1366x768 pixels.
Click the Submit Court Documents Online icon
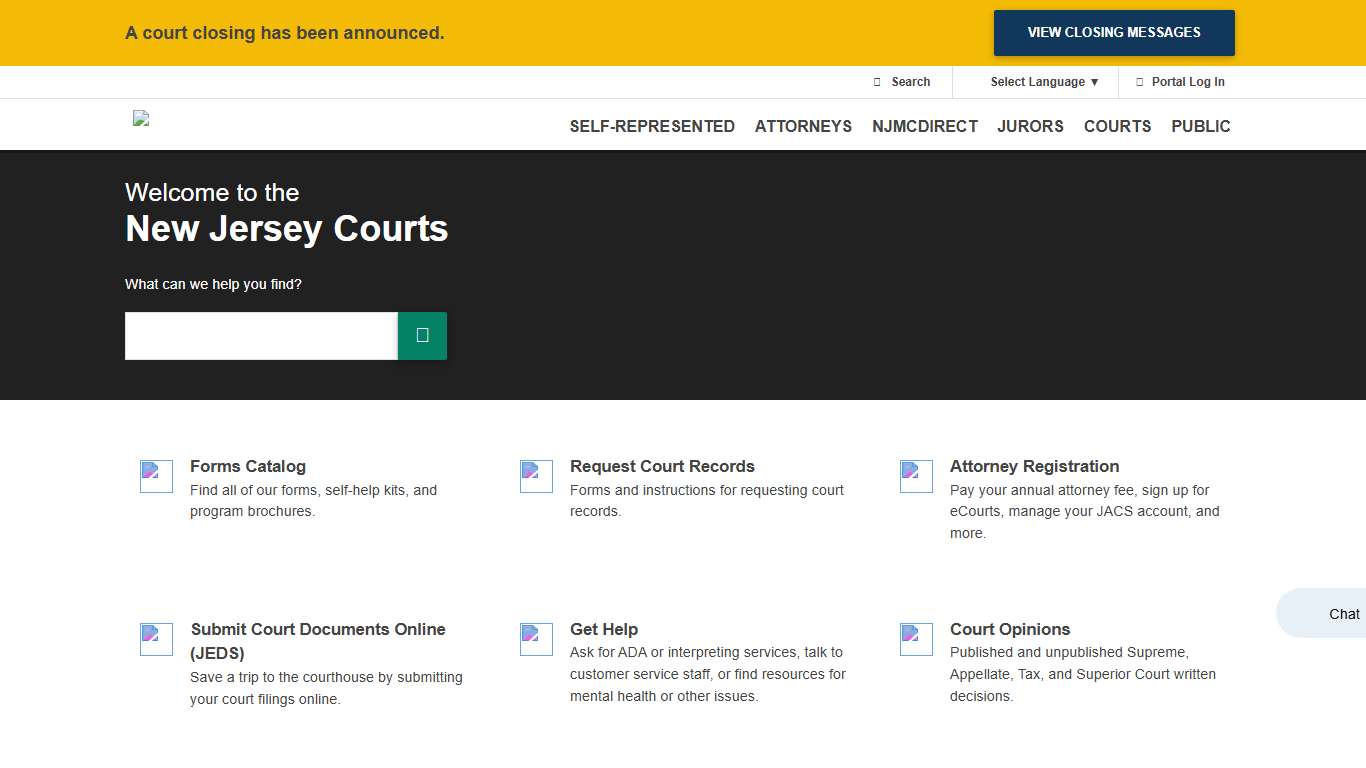[x=156, y=639]
